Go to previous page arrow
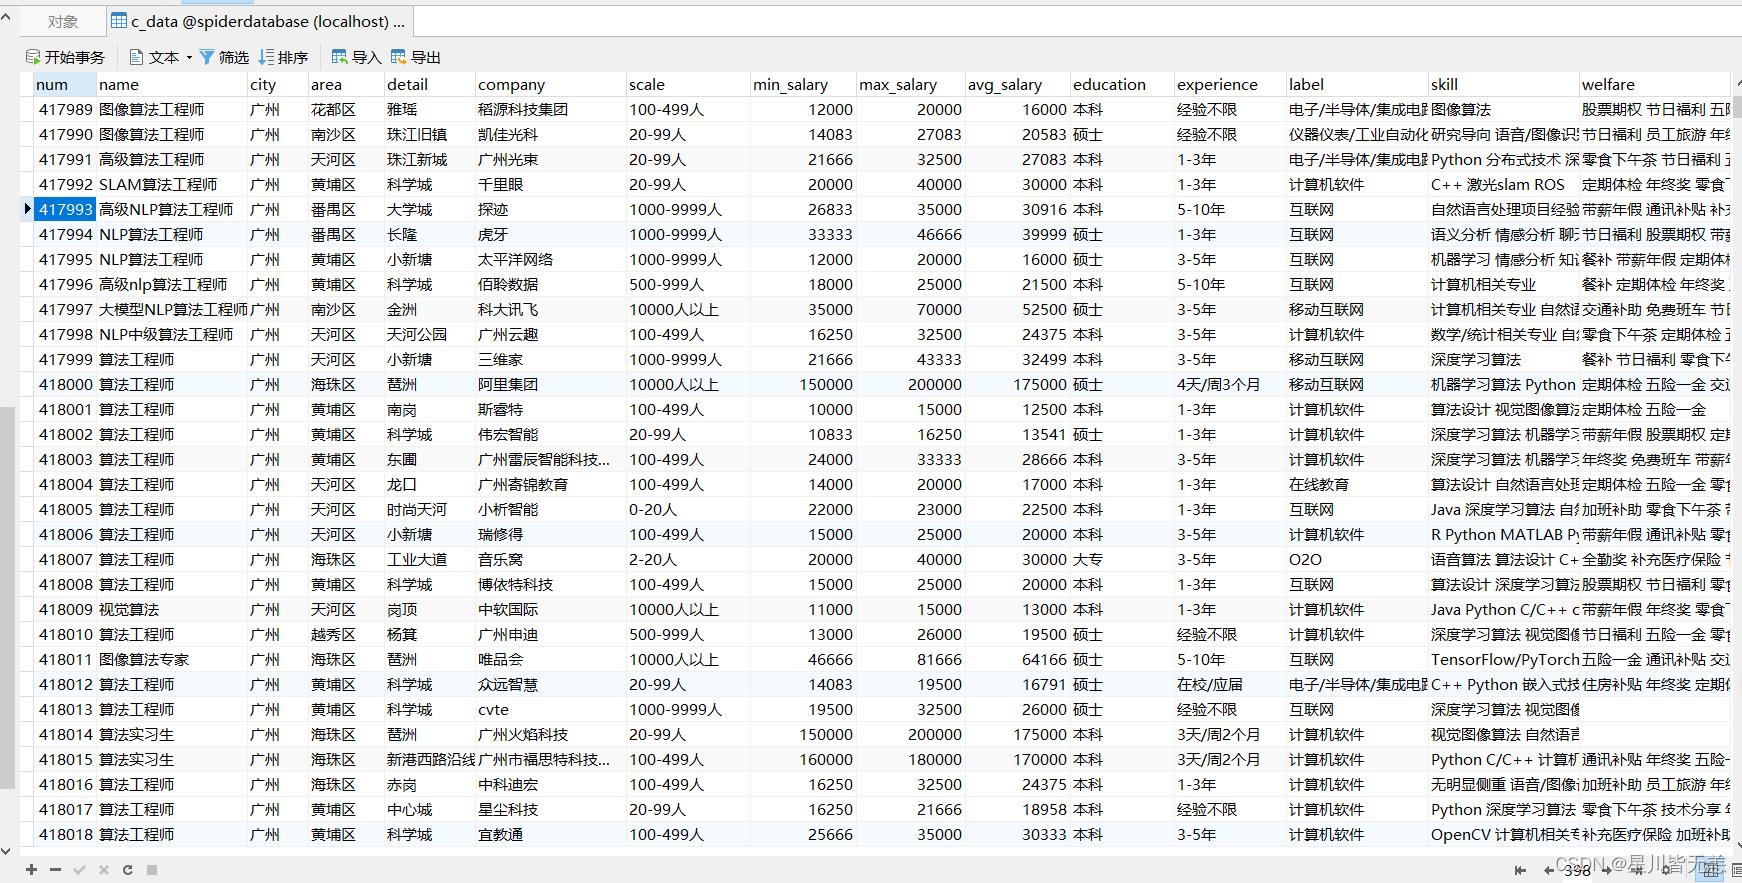 (1548, 871)
